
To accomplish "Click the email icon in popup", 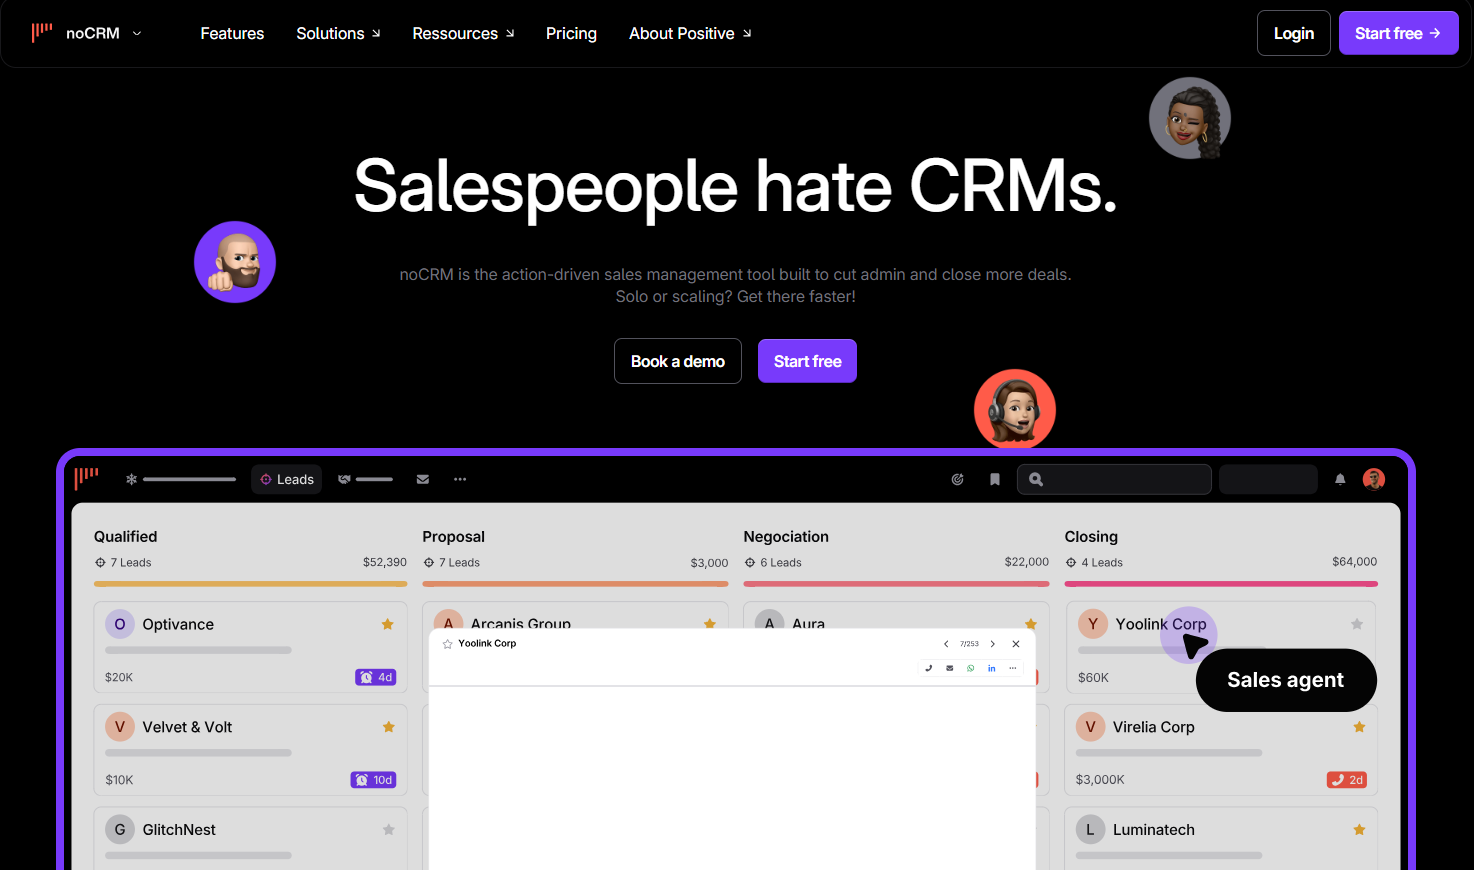I will coord(950,668).
